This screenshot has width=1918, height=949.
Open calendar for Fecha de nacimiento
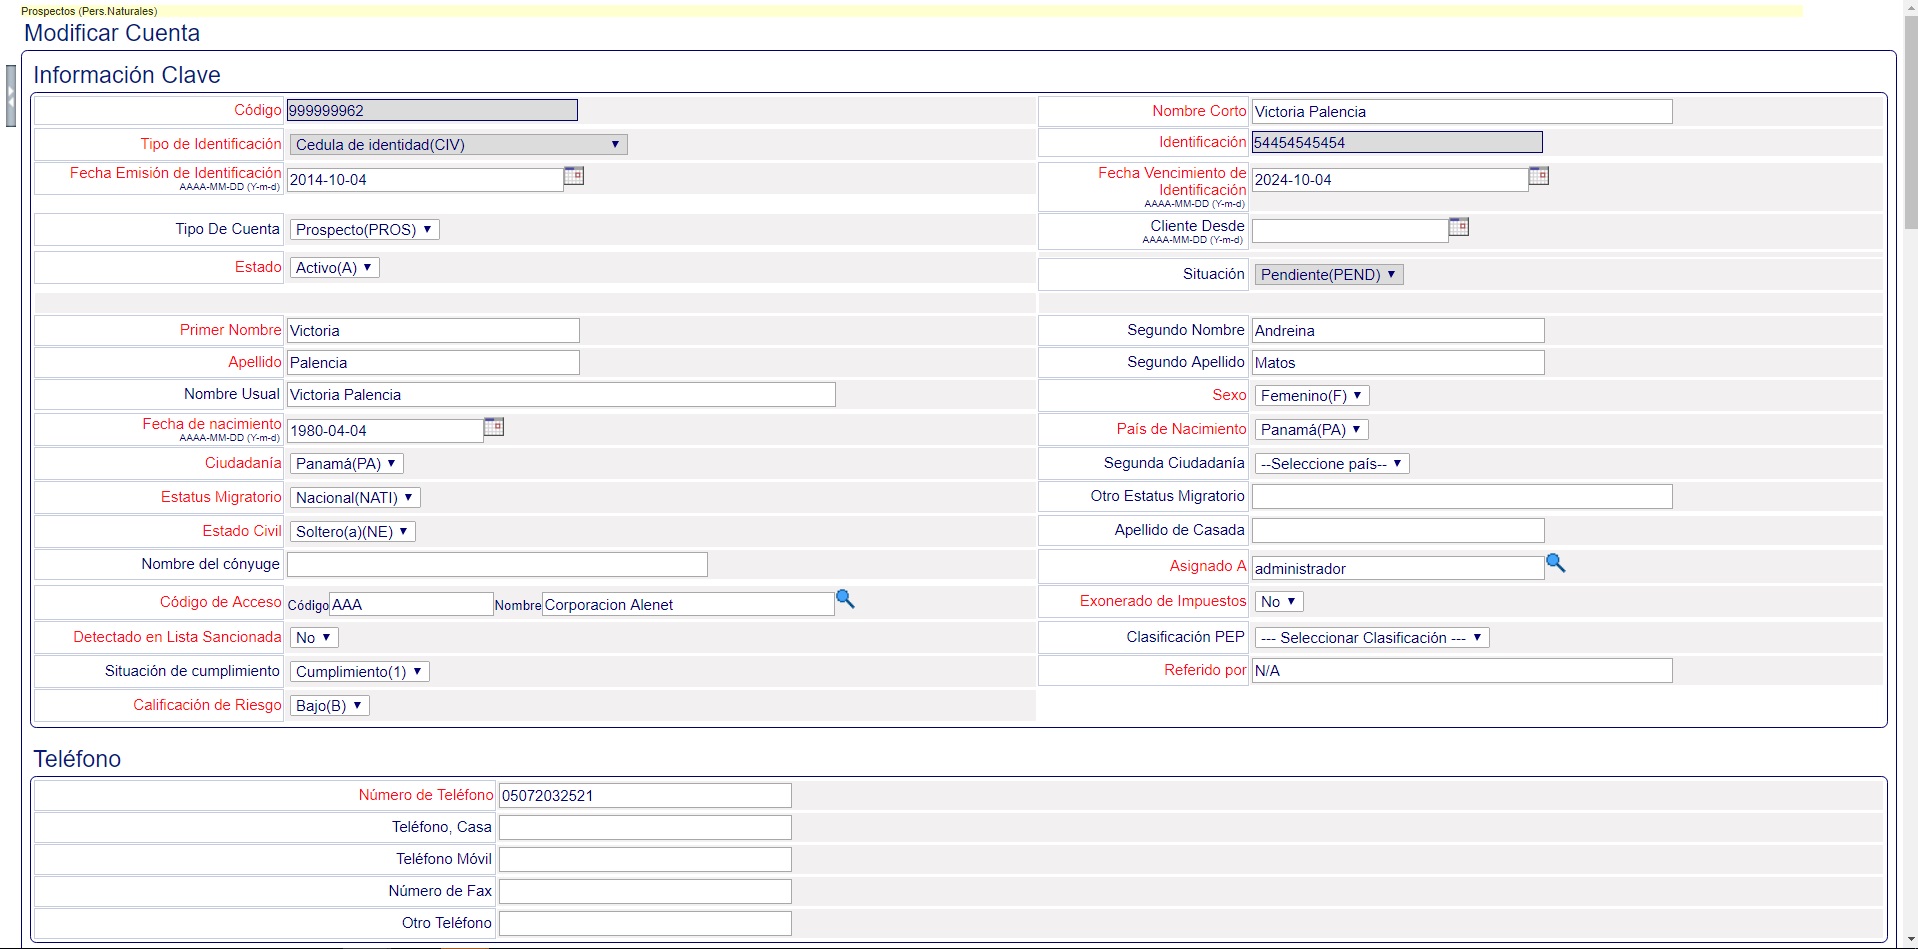coord(493,428)
